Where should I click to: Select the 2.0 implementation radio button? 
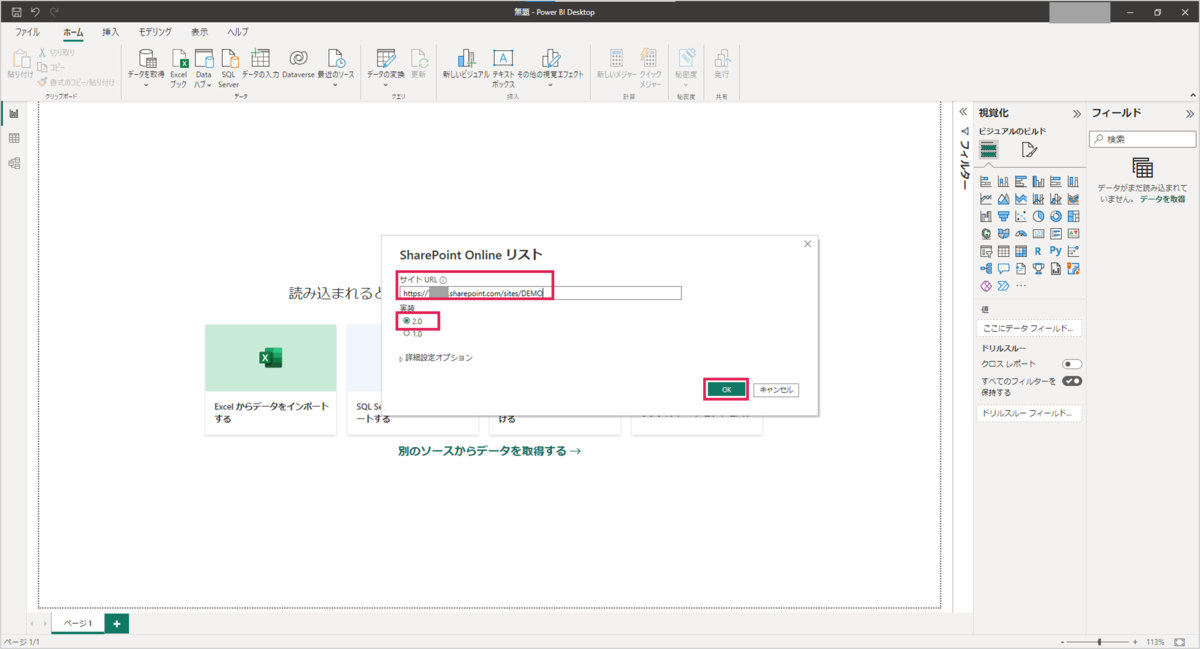point(406,321)
